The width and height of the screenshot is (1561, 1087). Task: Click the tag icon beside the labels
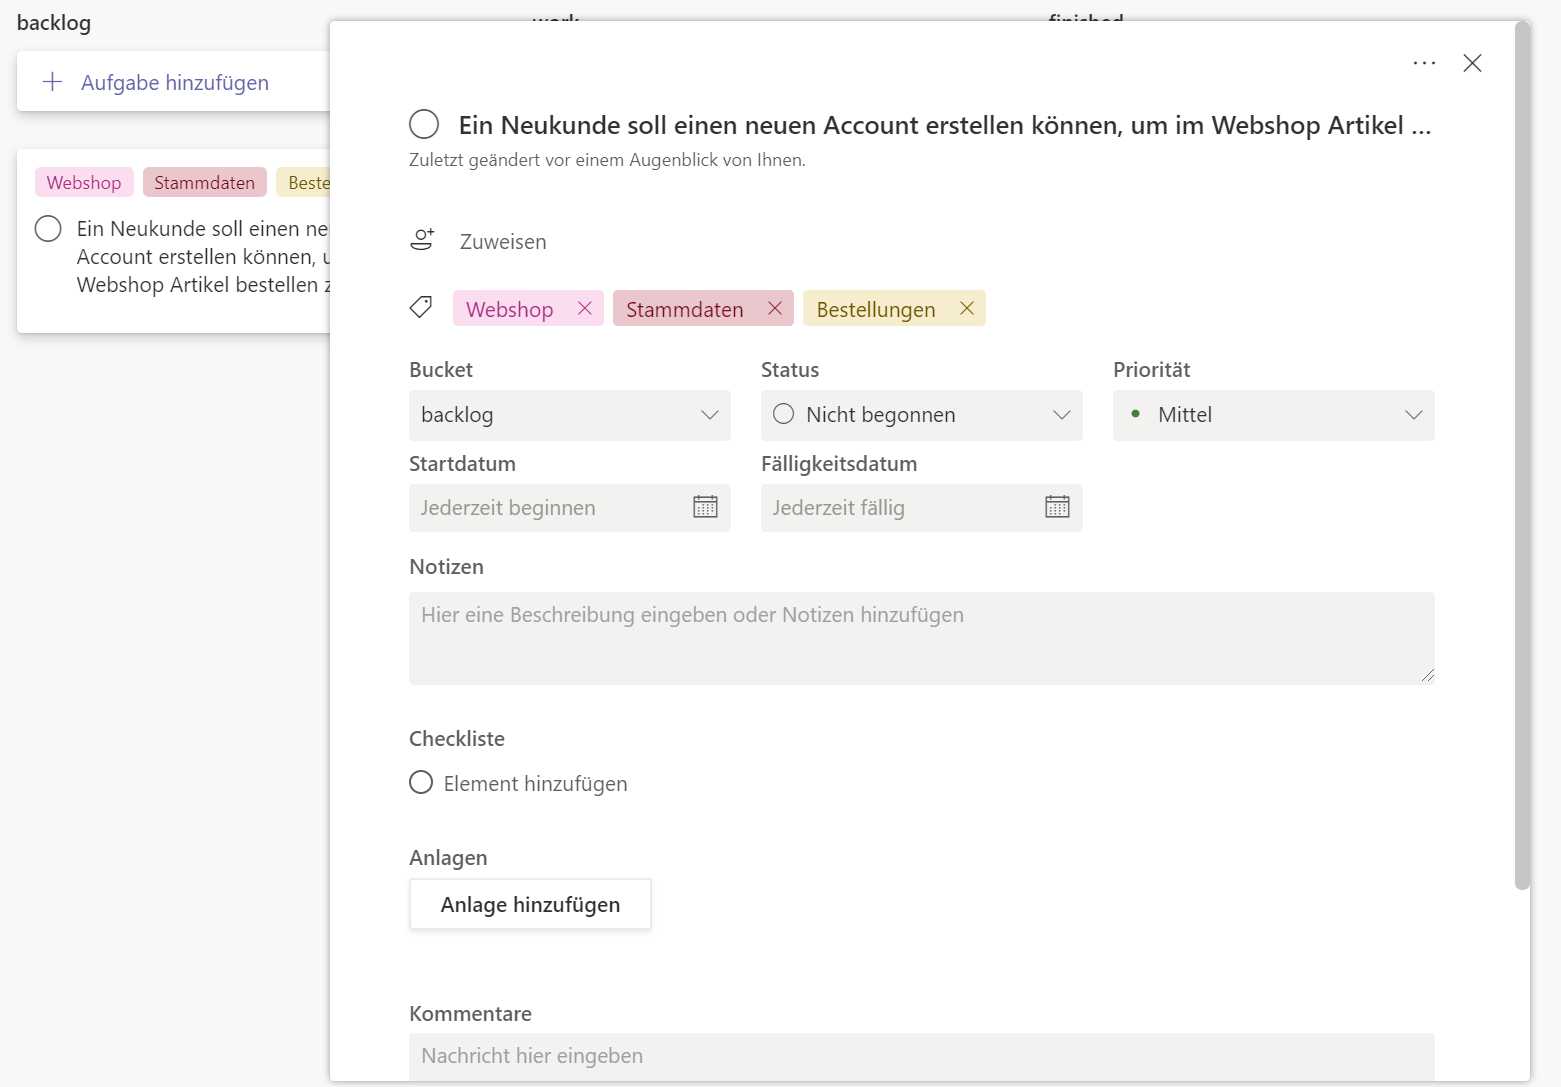[421, 307]
